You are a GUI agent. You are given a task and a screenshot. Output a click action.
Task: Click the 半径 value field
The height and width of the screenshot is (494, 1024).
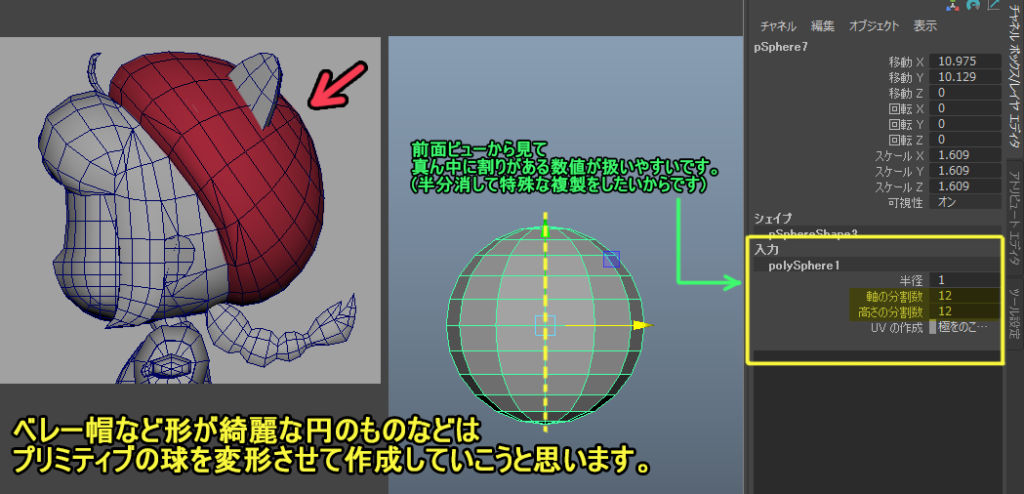[965, 280]
